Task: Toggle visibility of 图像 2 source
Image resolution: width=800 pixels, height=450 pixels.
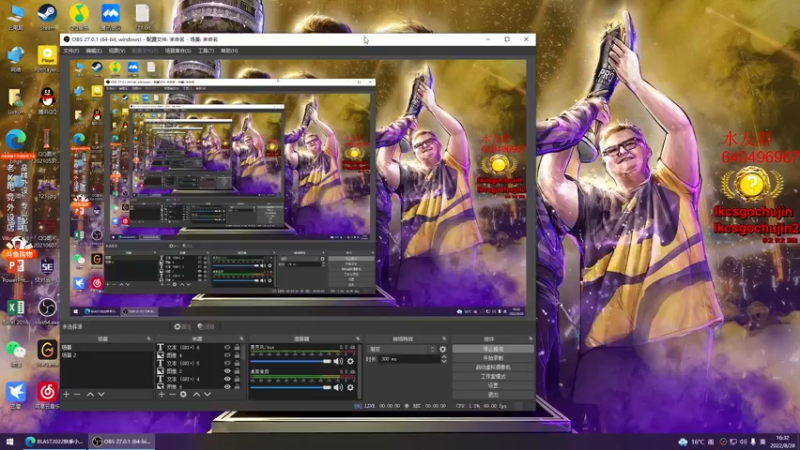Action: [x=228, y=371]
